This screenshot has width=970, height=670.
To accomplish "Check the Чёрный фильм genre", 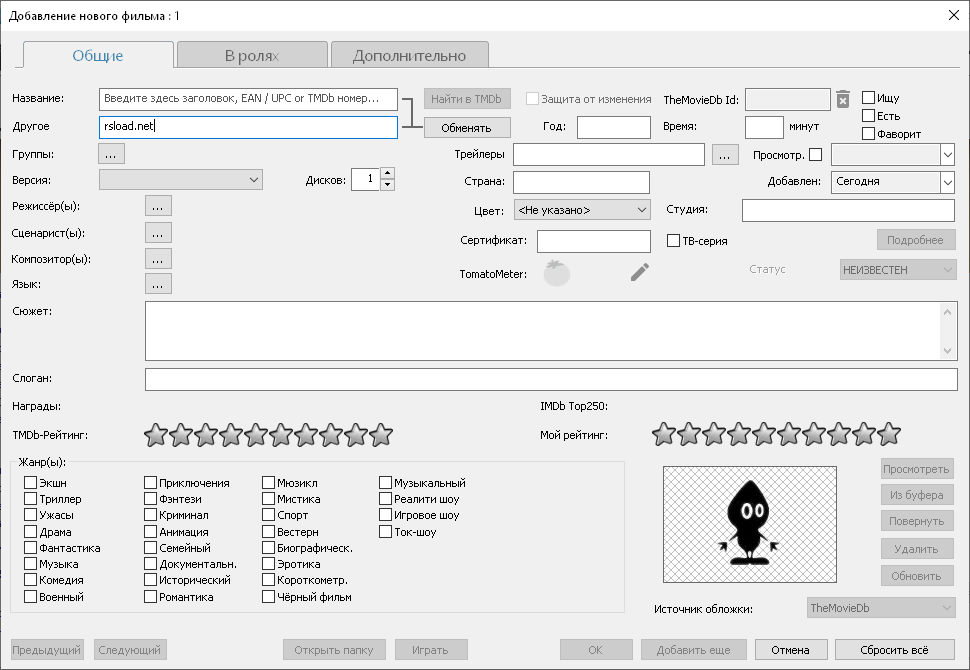I will 268,597.
